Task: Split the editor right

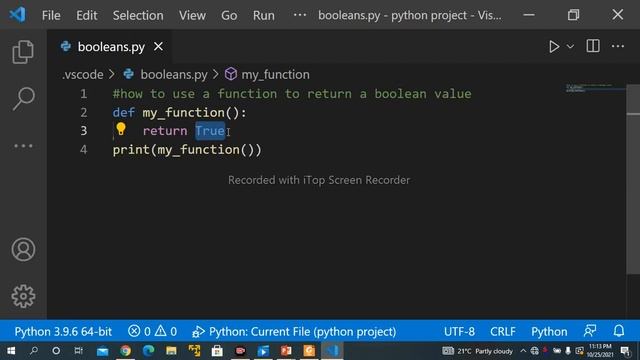Action: pos(593,46)
